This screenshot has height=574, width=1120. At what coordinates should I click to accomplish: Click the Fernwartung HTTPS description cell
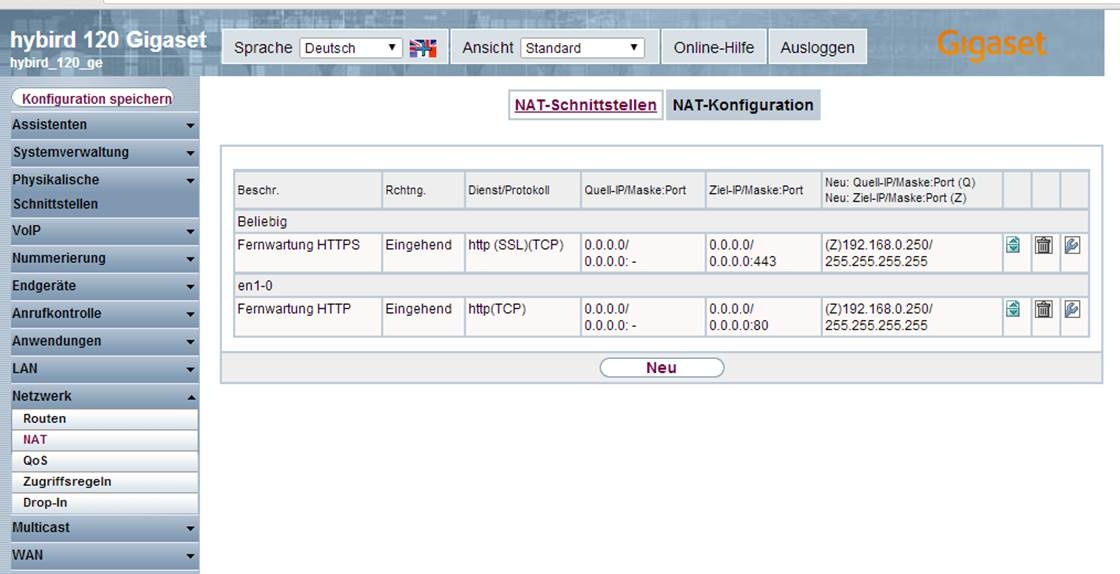point(308,253)
